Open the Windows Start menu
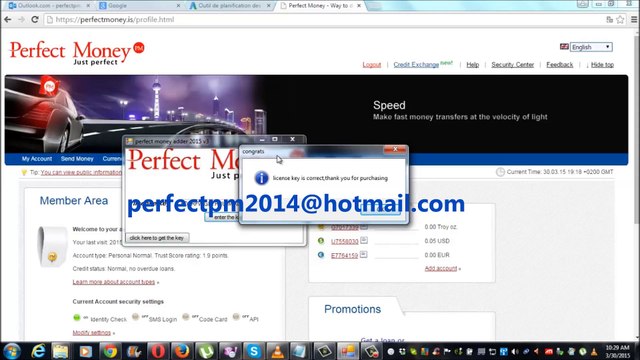Screen dimensions: 640x360 click(11, 351)
